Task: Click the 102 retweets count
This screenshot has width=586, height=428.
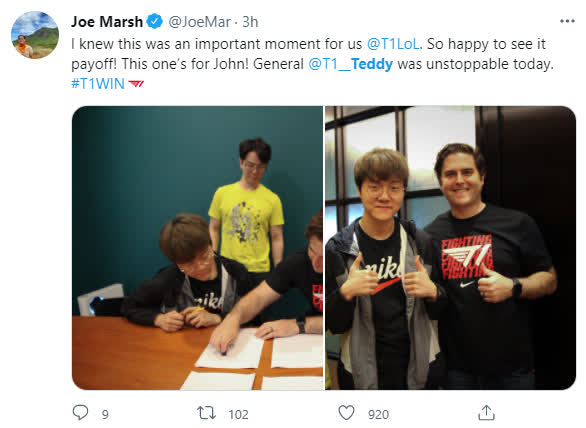Action: (x=238, y=414)
